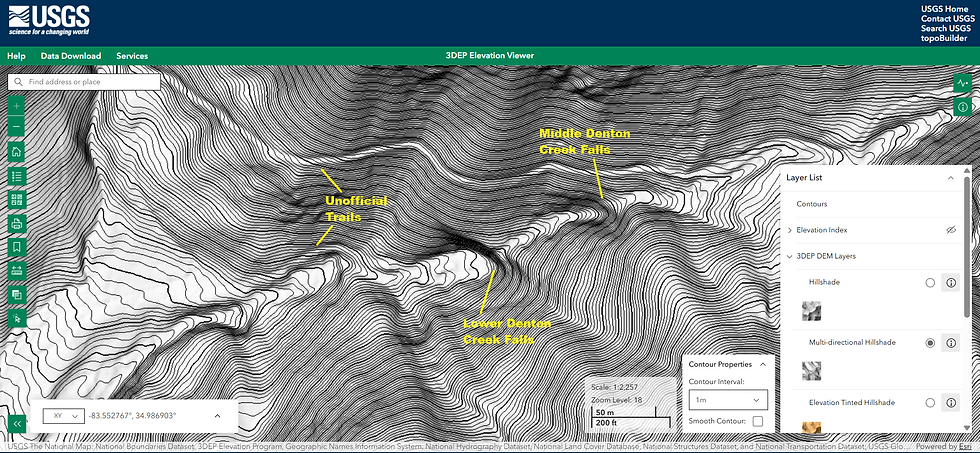The image size is (980, 453).
Task: Open the topoBuilder link
Action: click(944, 38)
